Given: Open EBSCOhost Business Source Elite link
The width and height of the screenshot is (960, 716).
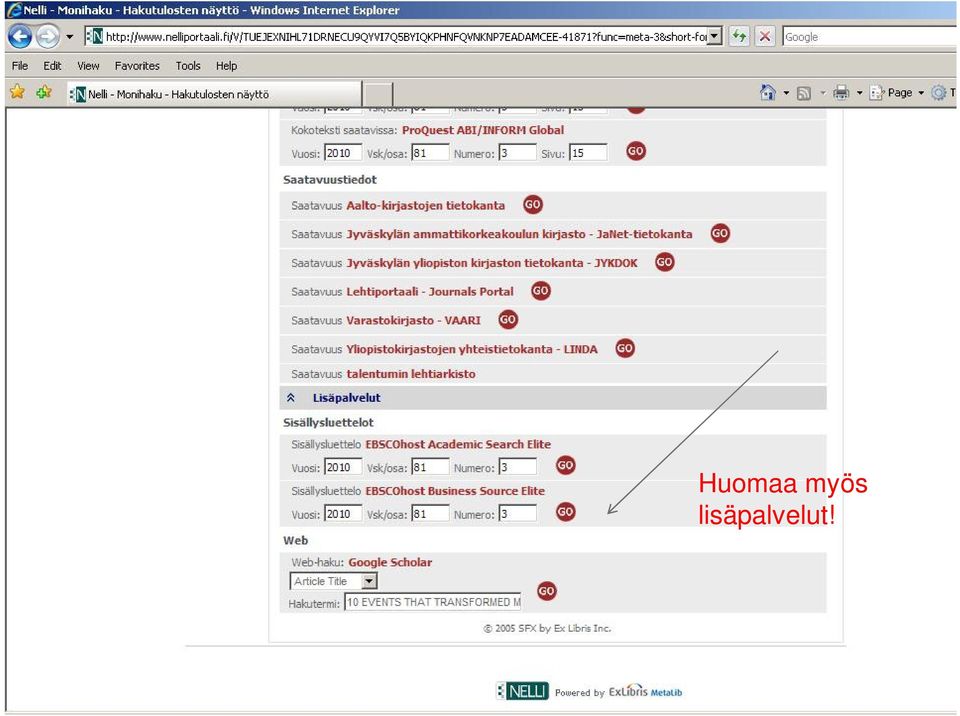Looking at the screenshot, I should (455, 491).
